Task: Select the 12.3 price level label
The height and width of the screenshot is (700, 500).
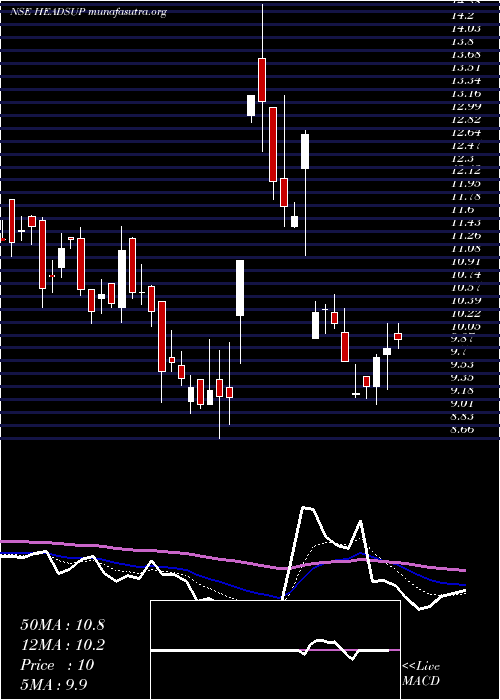Action: click(464, 158)
